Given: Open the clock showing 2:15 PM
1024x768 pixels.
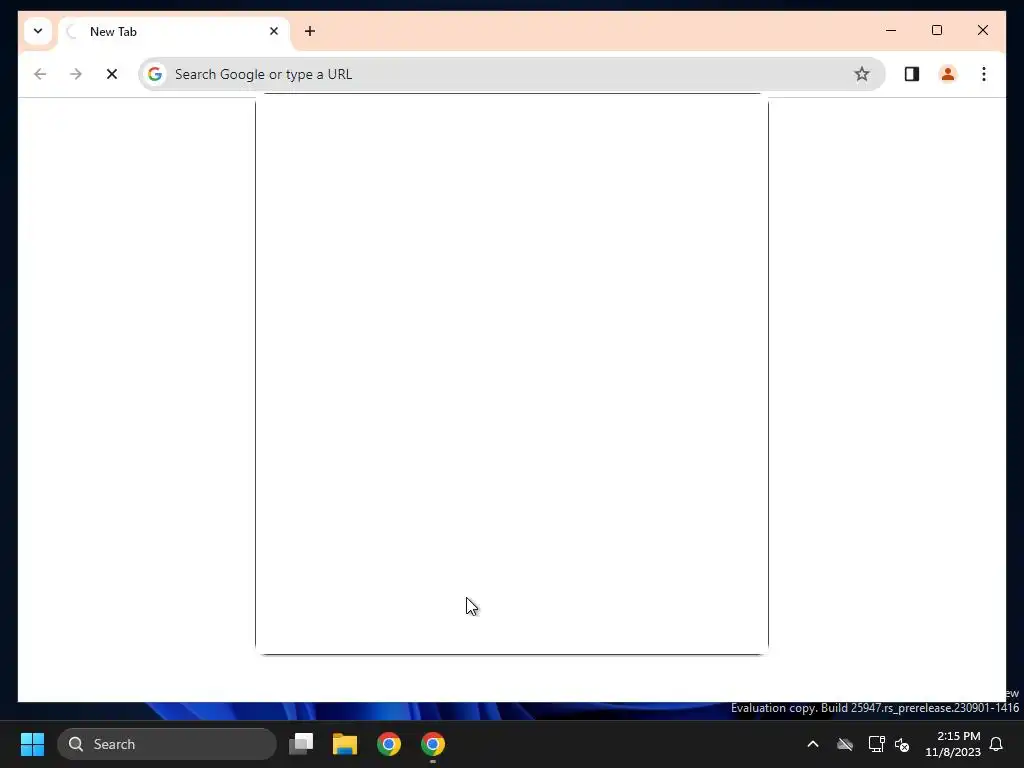Looking at the screenshot, I should point(953,744).
